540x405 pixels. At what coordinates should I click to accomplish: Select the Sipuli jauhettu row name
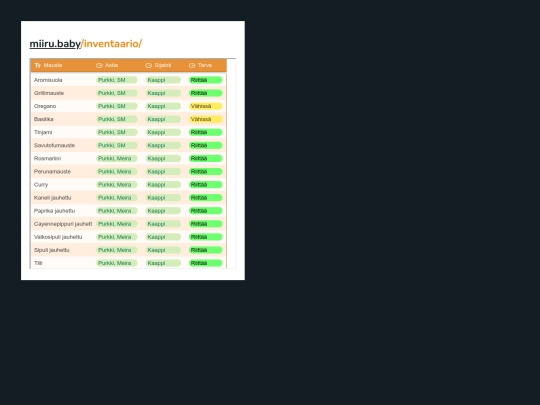pyautogui.click(x=52, y=250)
